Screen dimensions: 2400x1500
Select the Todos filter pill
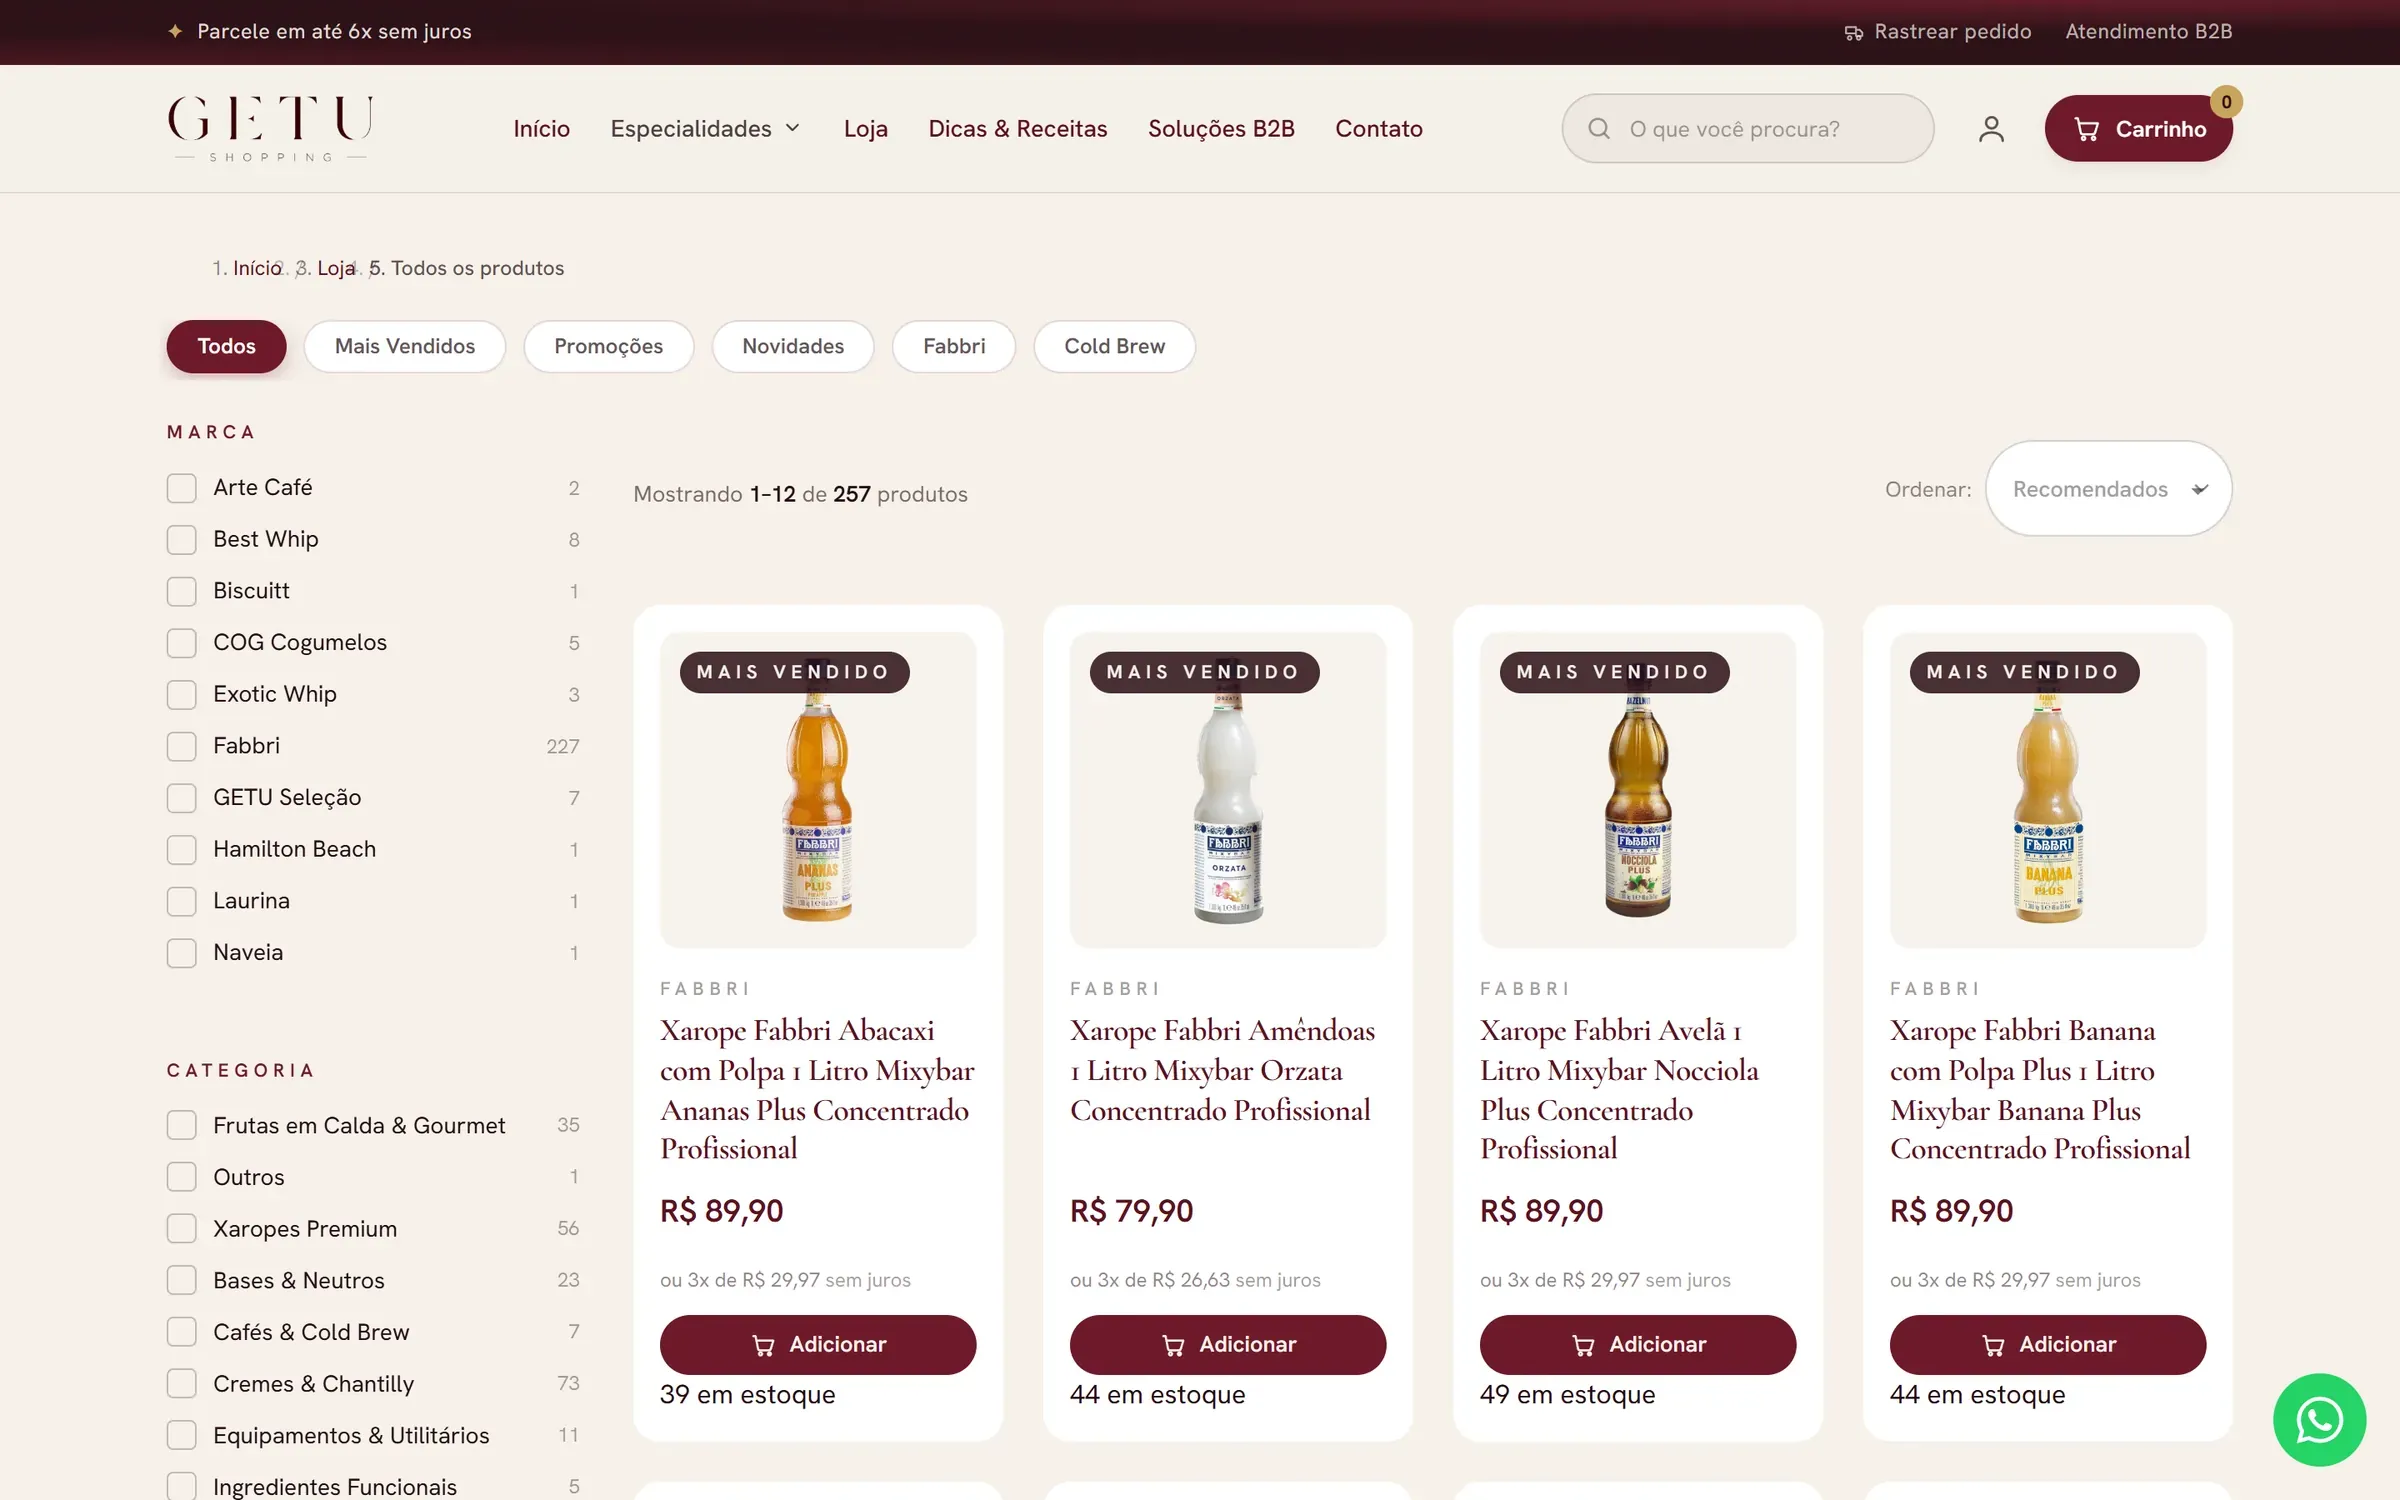coord(226,346)
